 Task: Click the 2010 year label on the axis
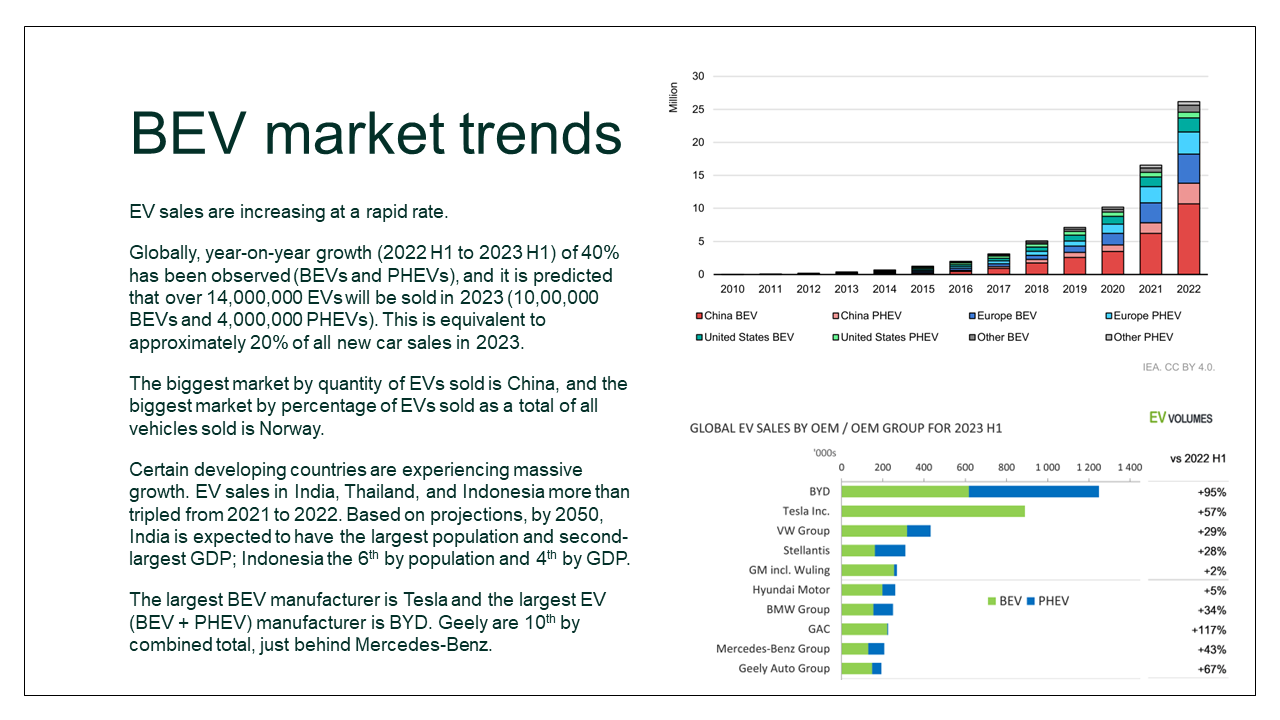pos(733,289)
